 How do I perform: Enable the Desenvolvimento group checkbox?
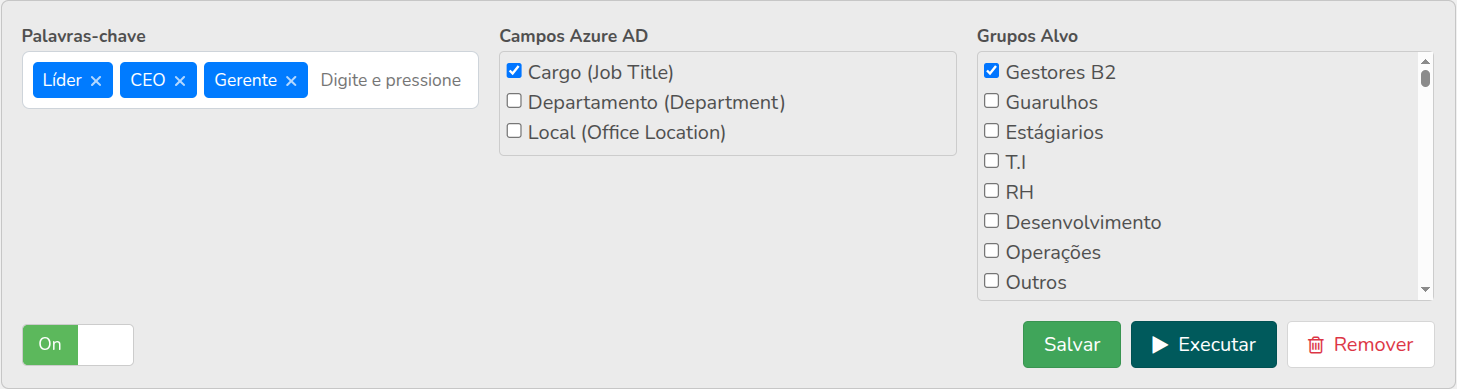pos(992,221)
